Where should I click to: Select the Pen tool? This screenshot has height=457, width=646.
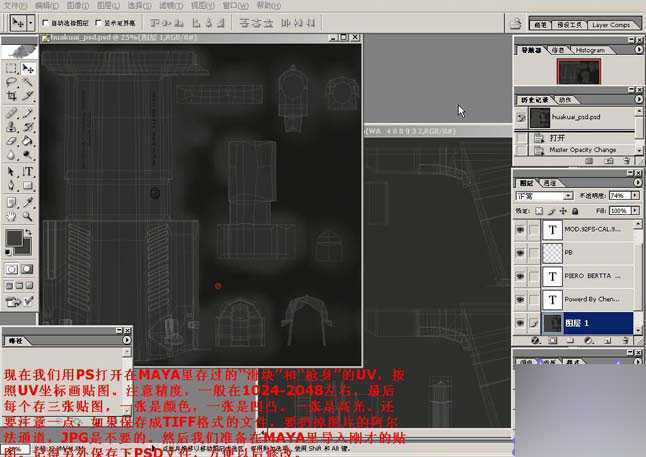[x=12, y=186]
